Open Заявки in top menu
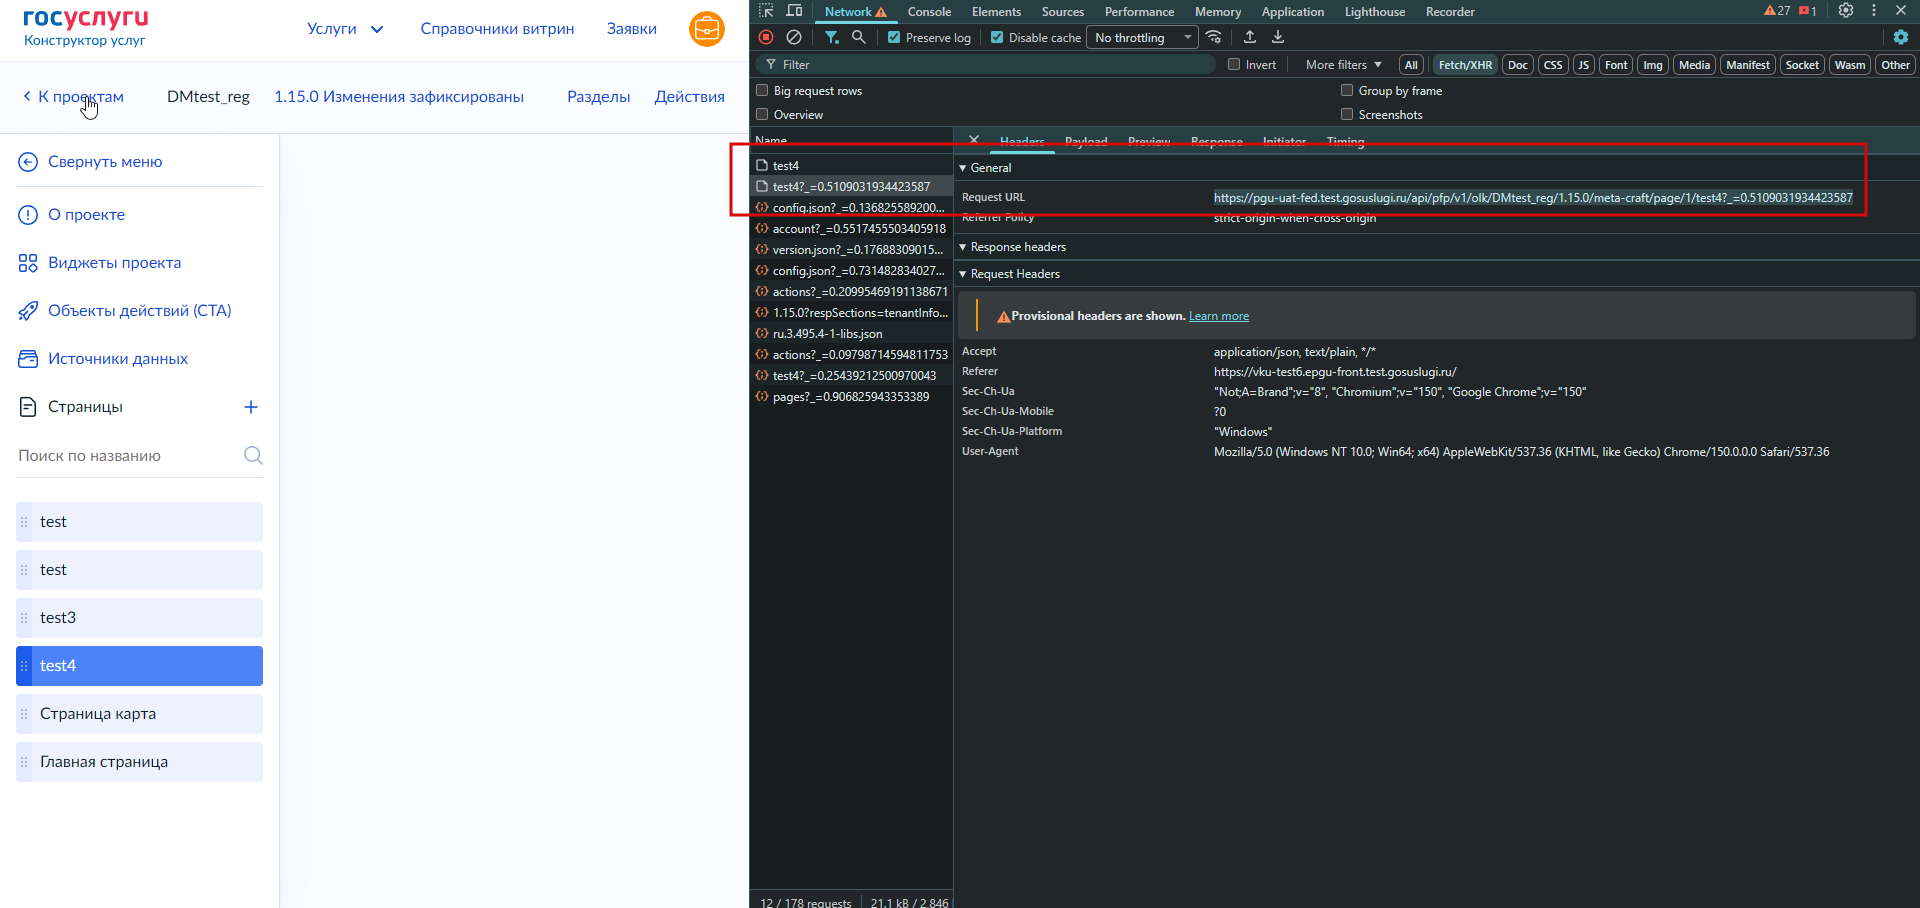The width and height of the screenshot is (1920, 908). (631, 28)
